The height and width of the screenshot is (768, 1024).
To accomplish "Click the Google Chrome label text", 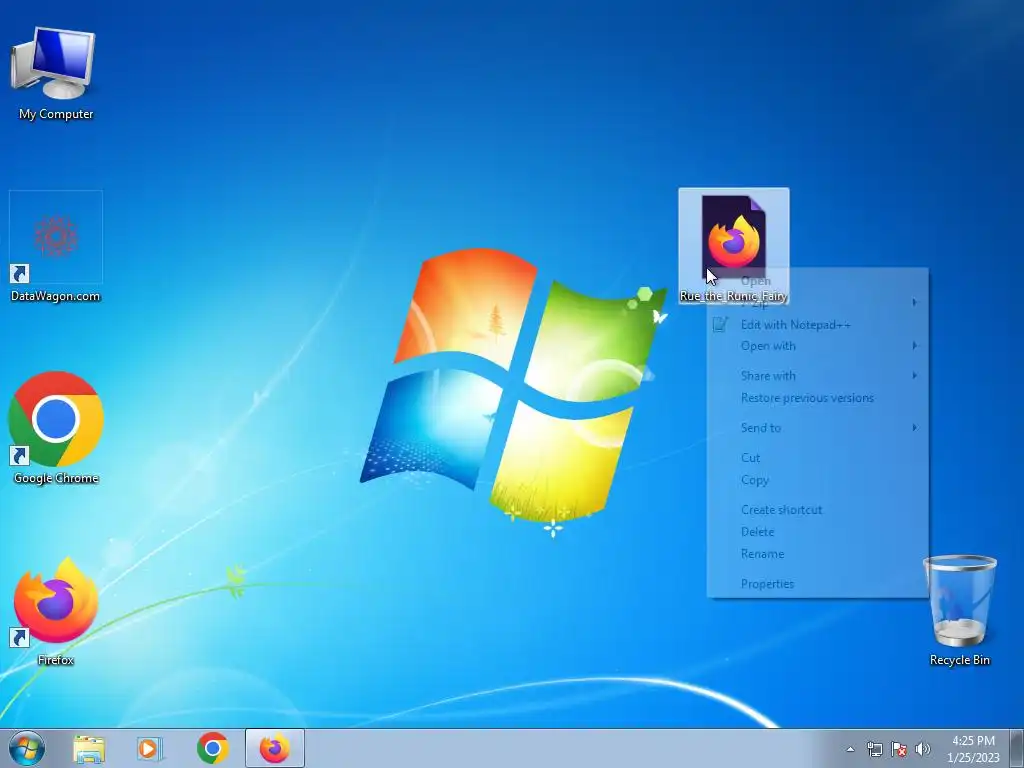I will point(56,478).
